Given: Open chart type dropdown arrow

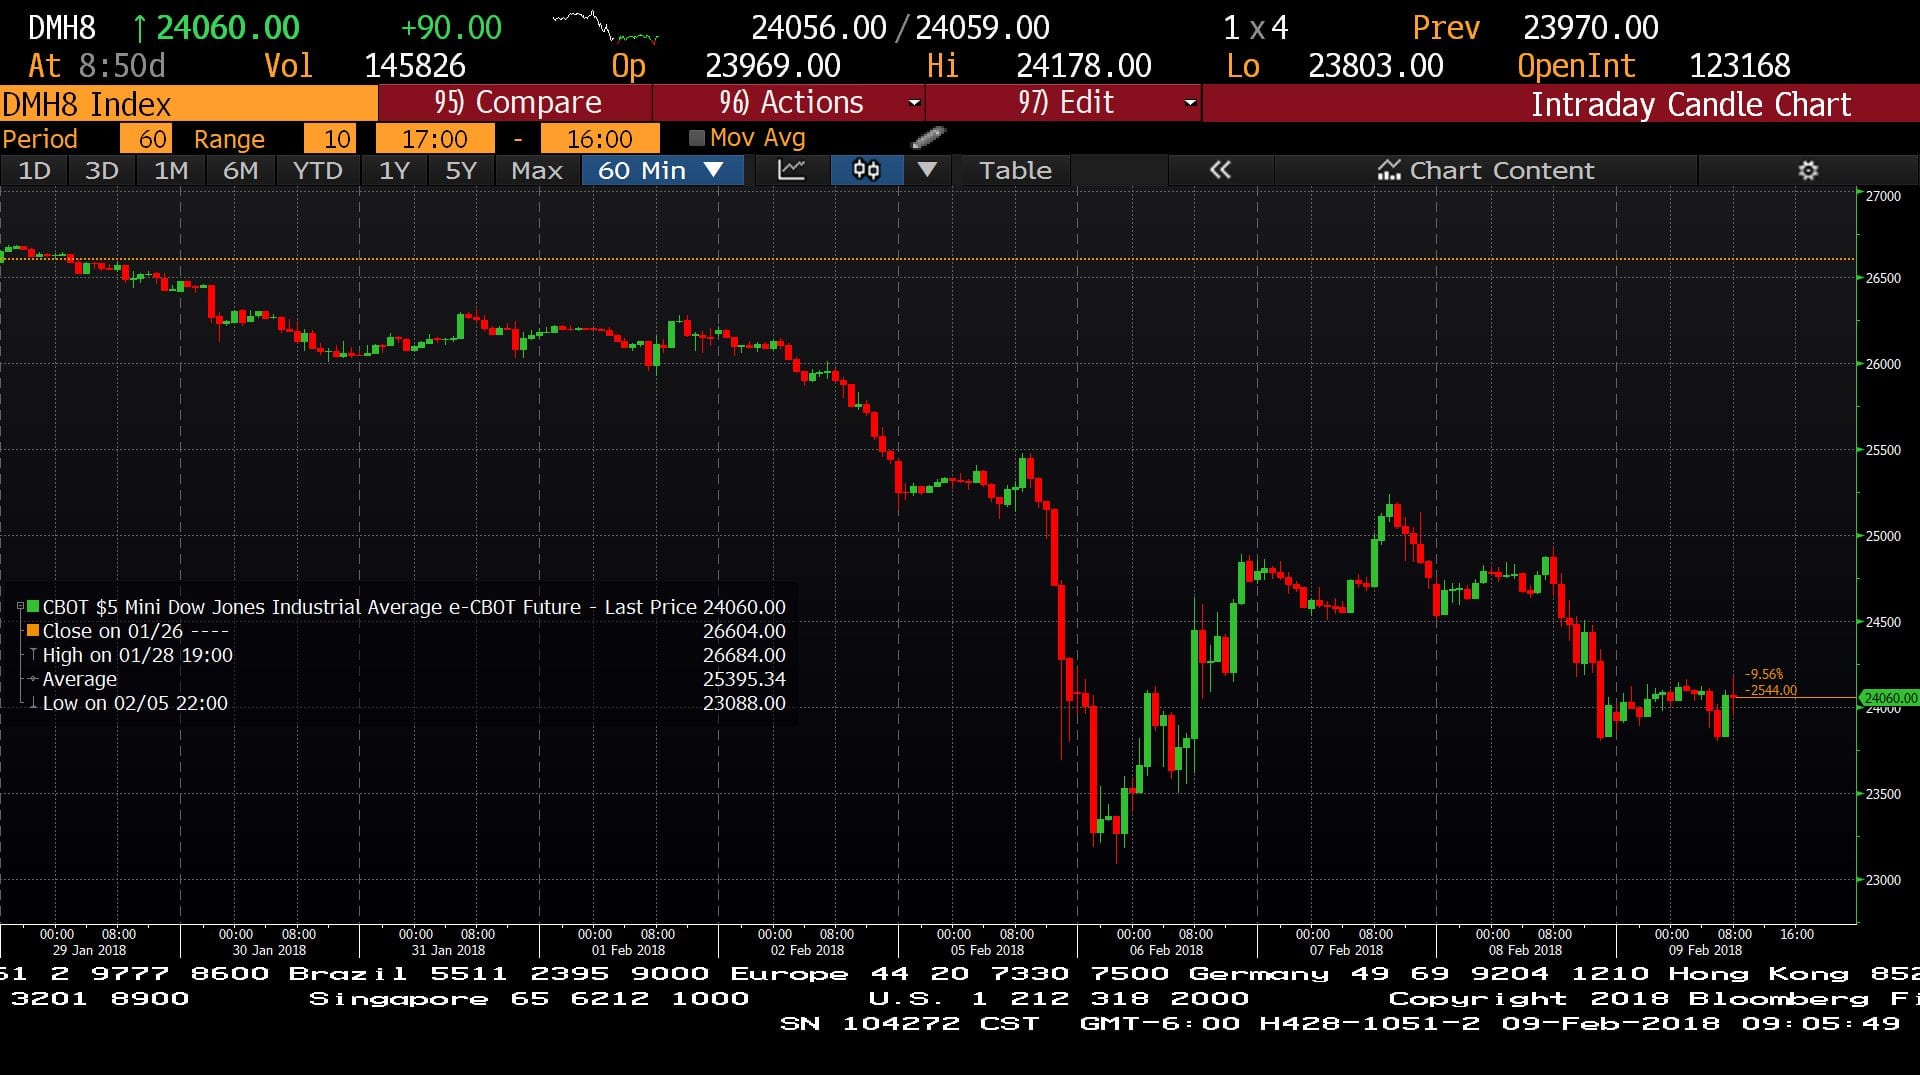Looking at the screenshot, I should (x=927, y=170).
